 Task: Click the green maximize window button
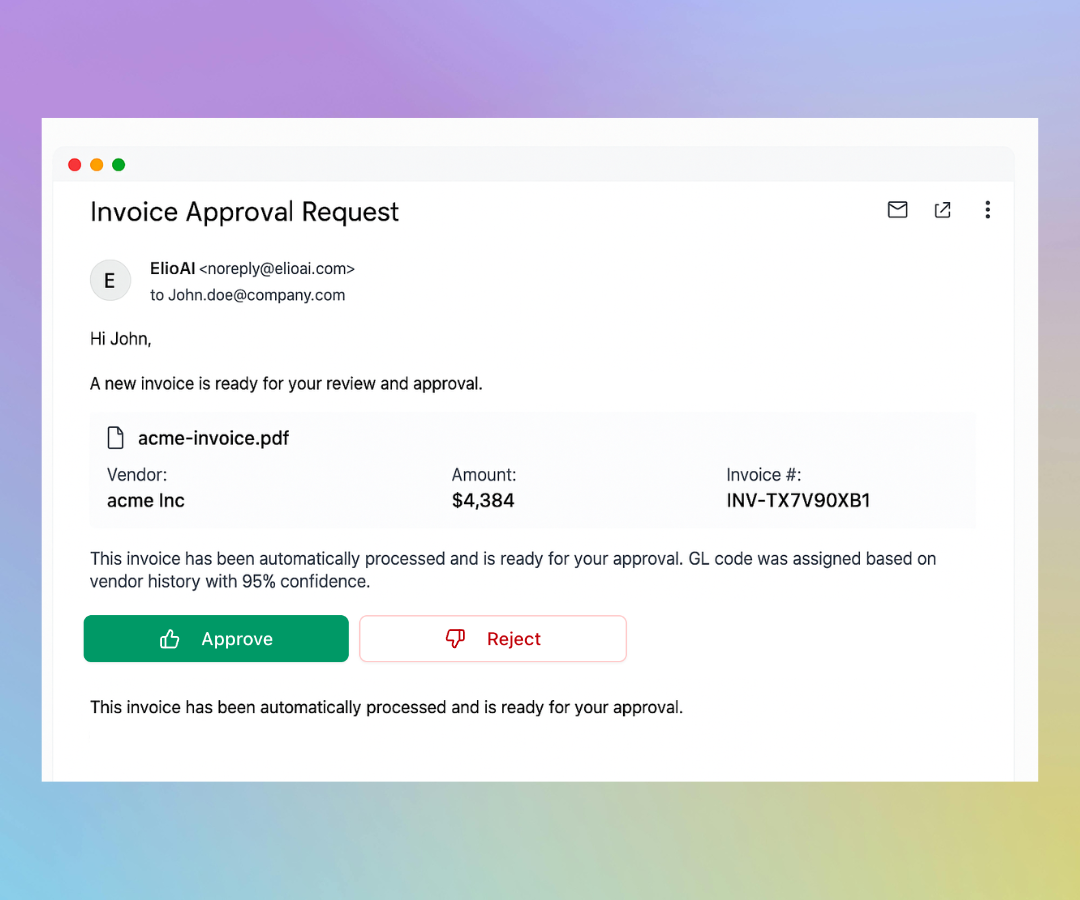[118, 165]
